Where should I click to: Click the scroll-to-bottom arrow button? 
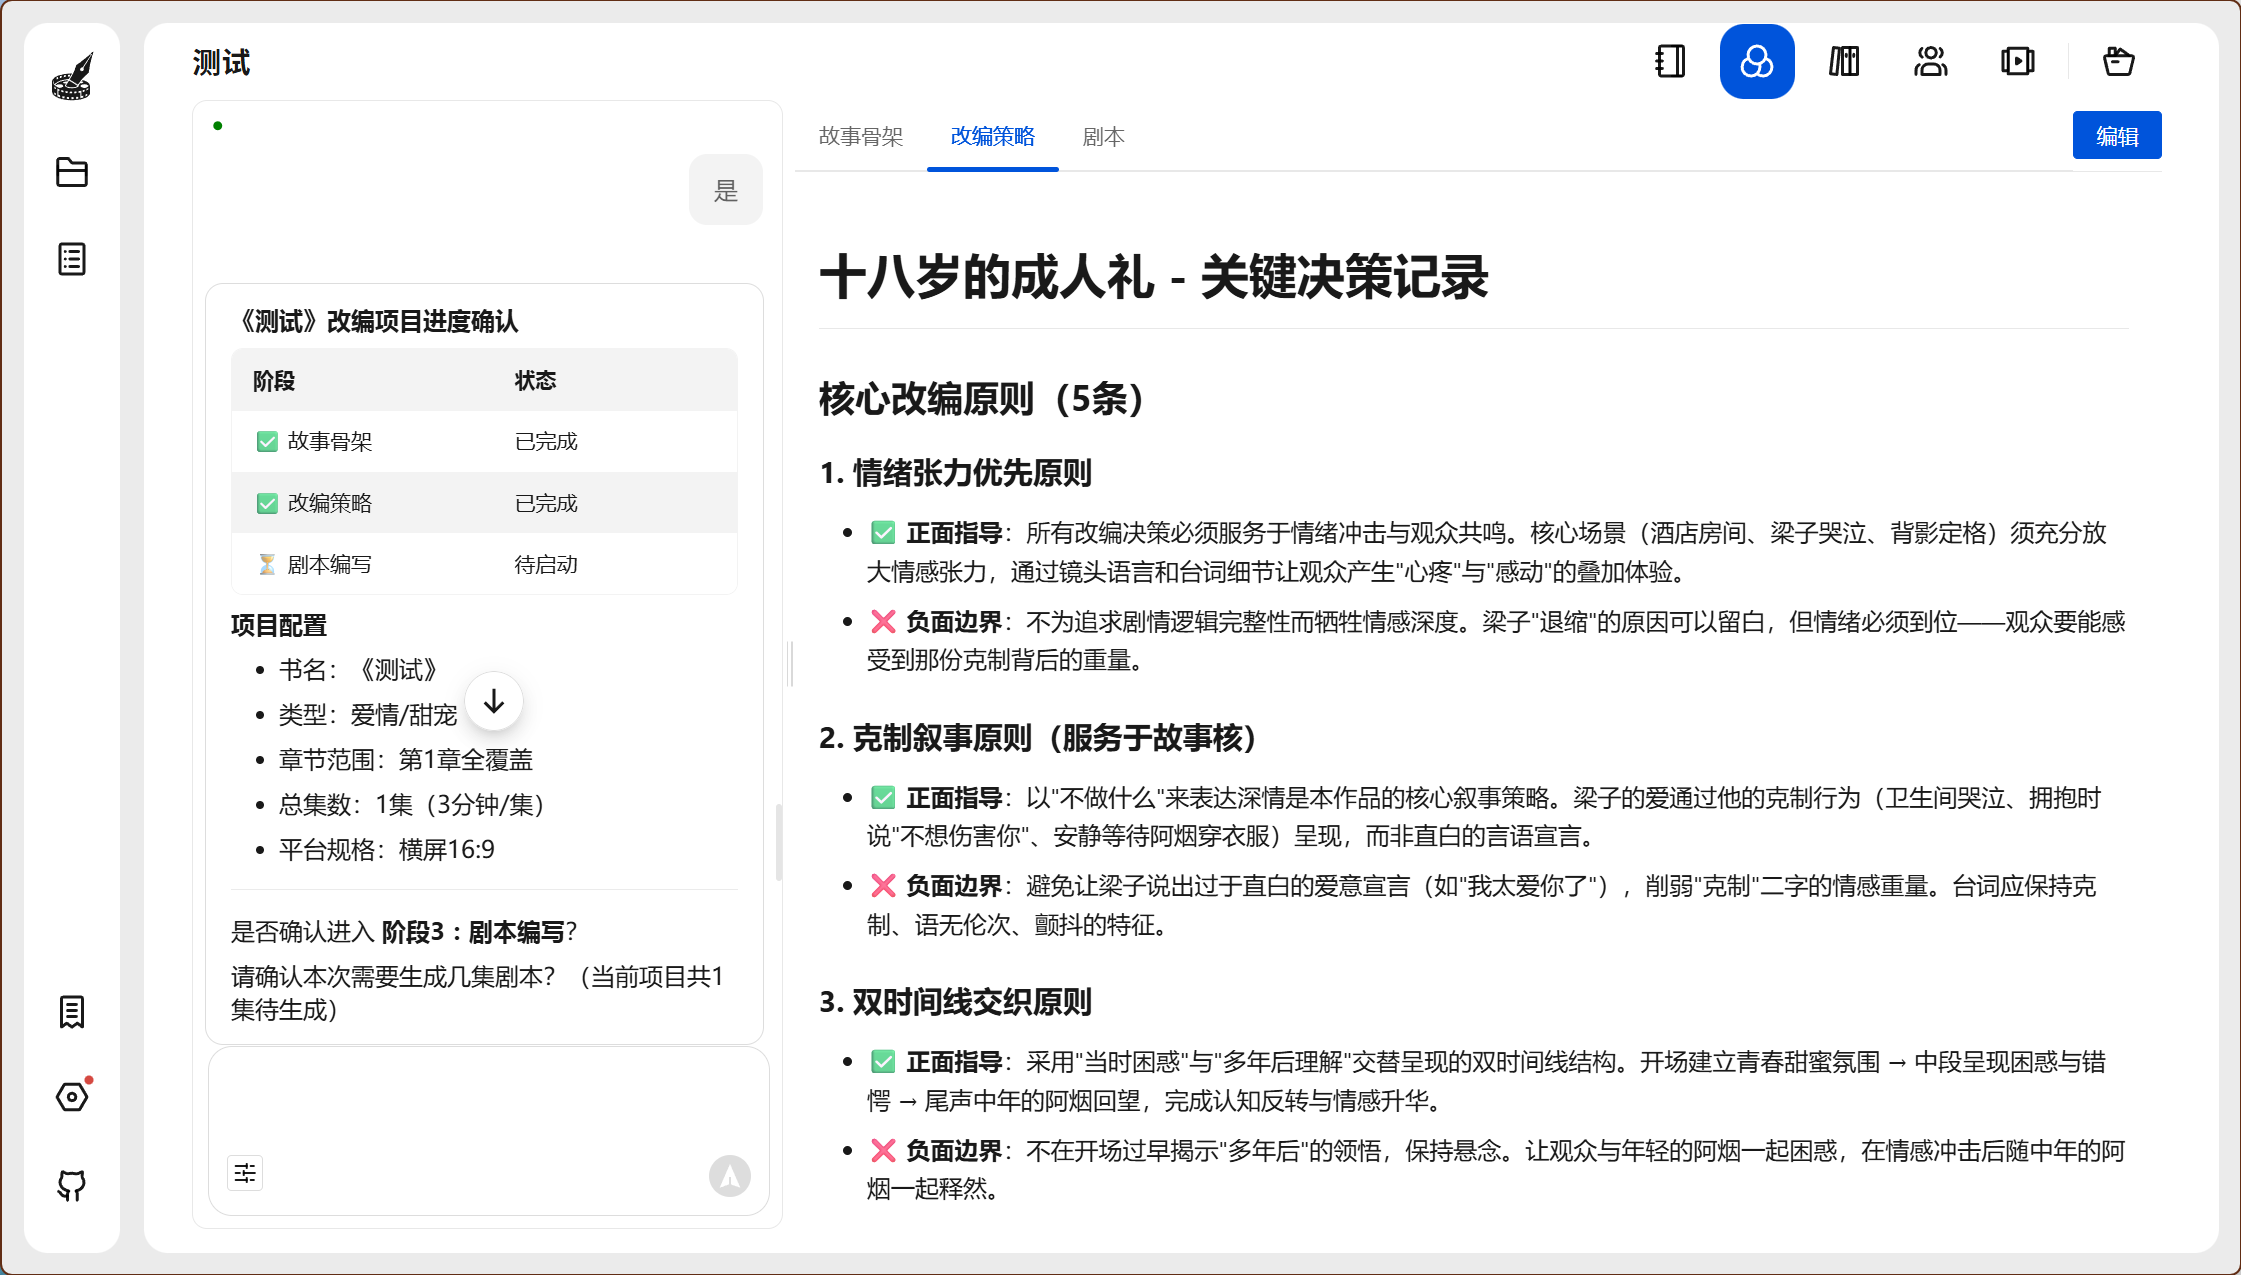(x=494, y=702)
